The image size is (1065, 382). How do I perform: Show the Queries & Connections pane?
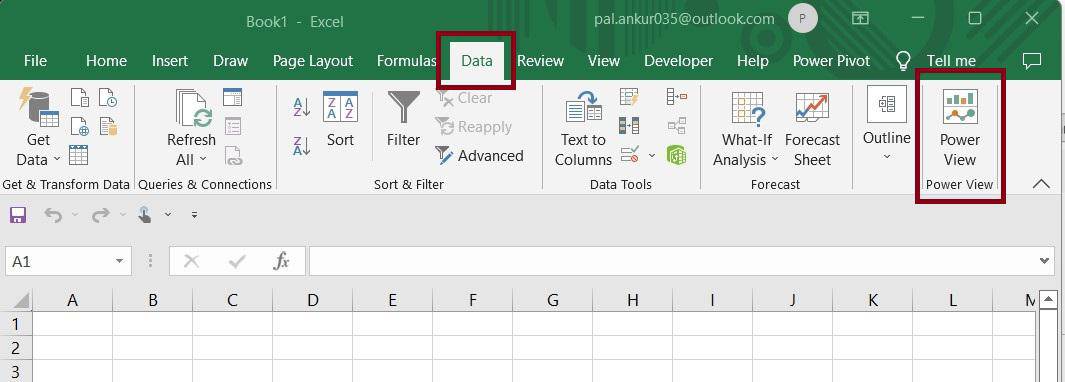click(x=232, y=97)
